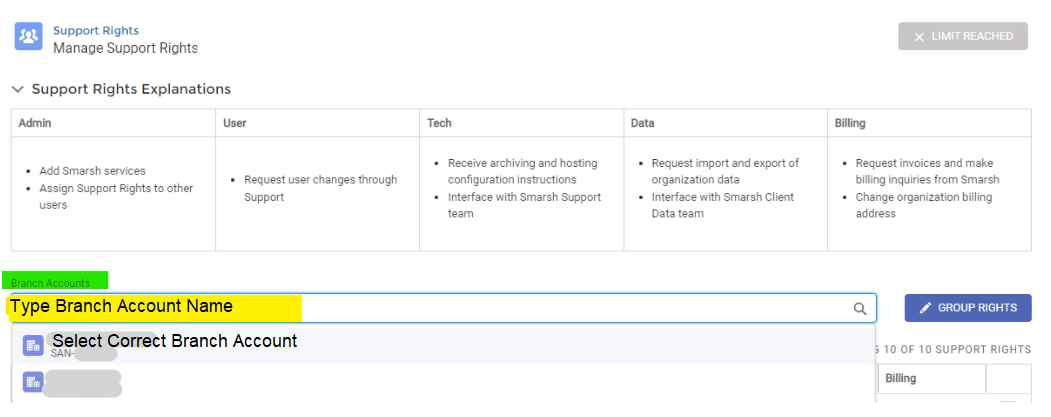Click the pencil icon on Group Rights
This screenshot has width=1051, height=417.
click(925, 308)
